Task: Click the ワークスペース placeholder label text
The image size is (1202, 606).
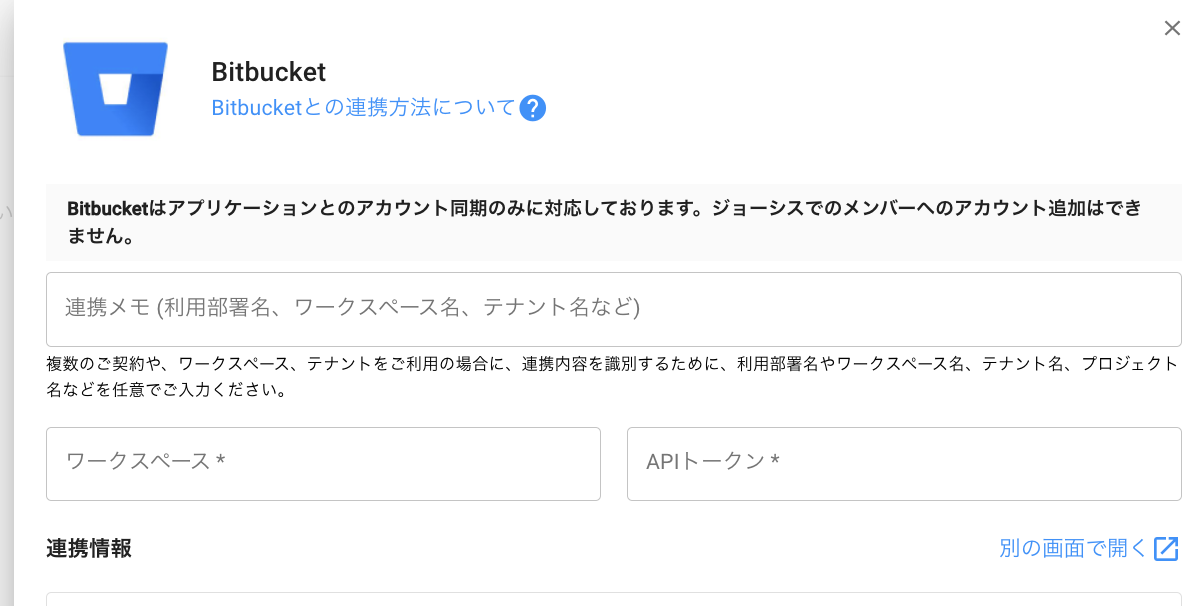Action: pos(145,461)
